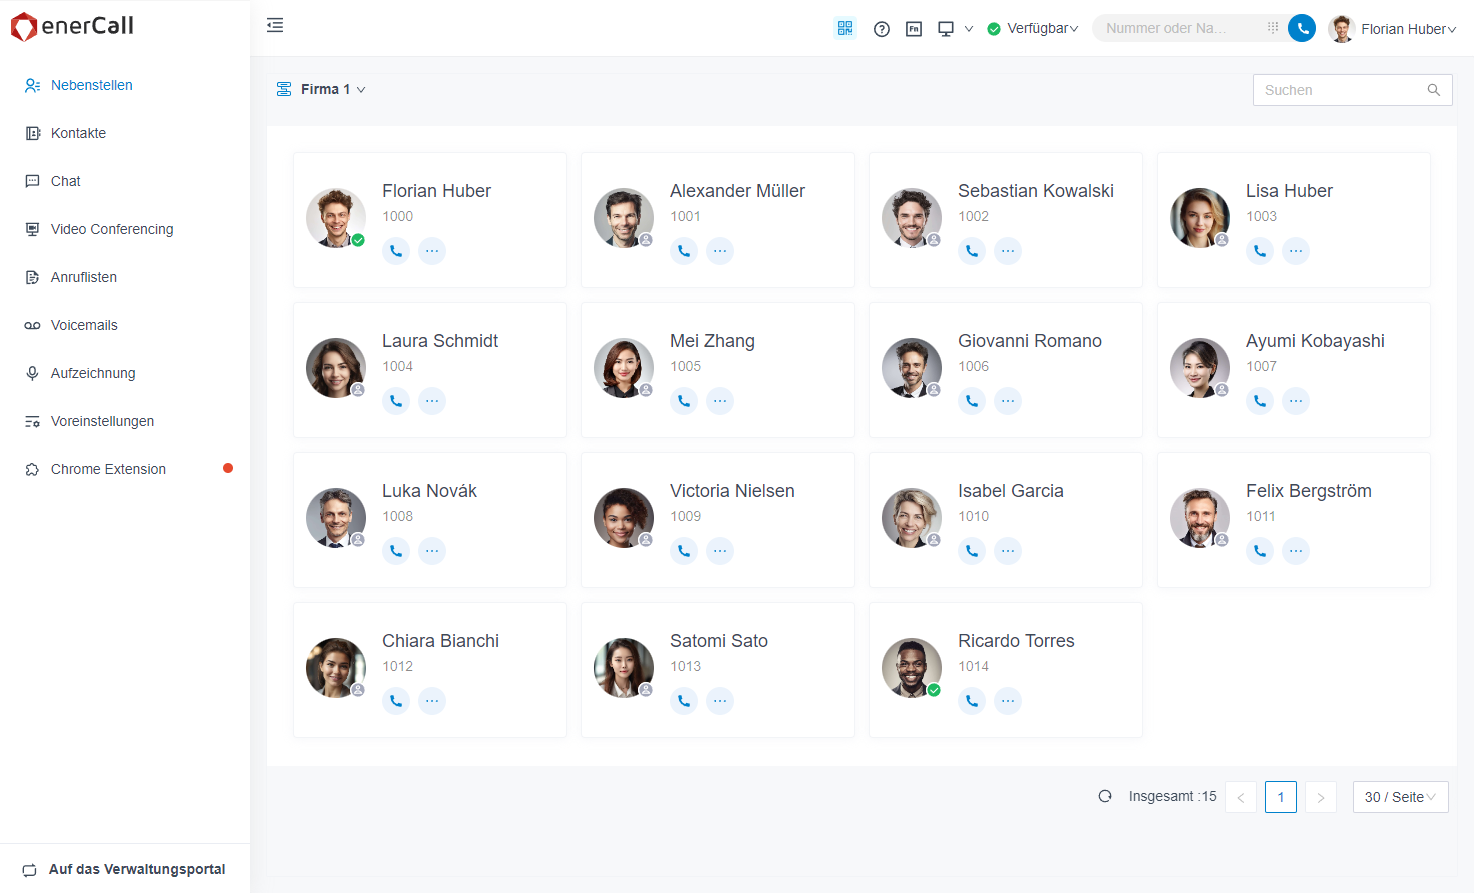The height and width of the screenshot is (893, 1474).
Task: Refresh the extension list
Action: 1105,797
